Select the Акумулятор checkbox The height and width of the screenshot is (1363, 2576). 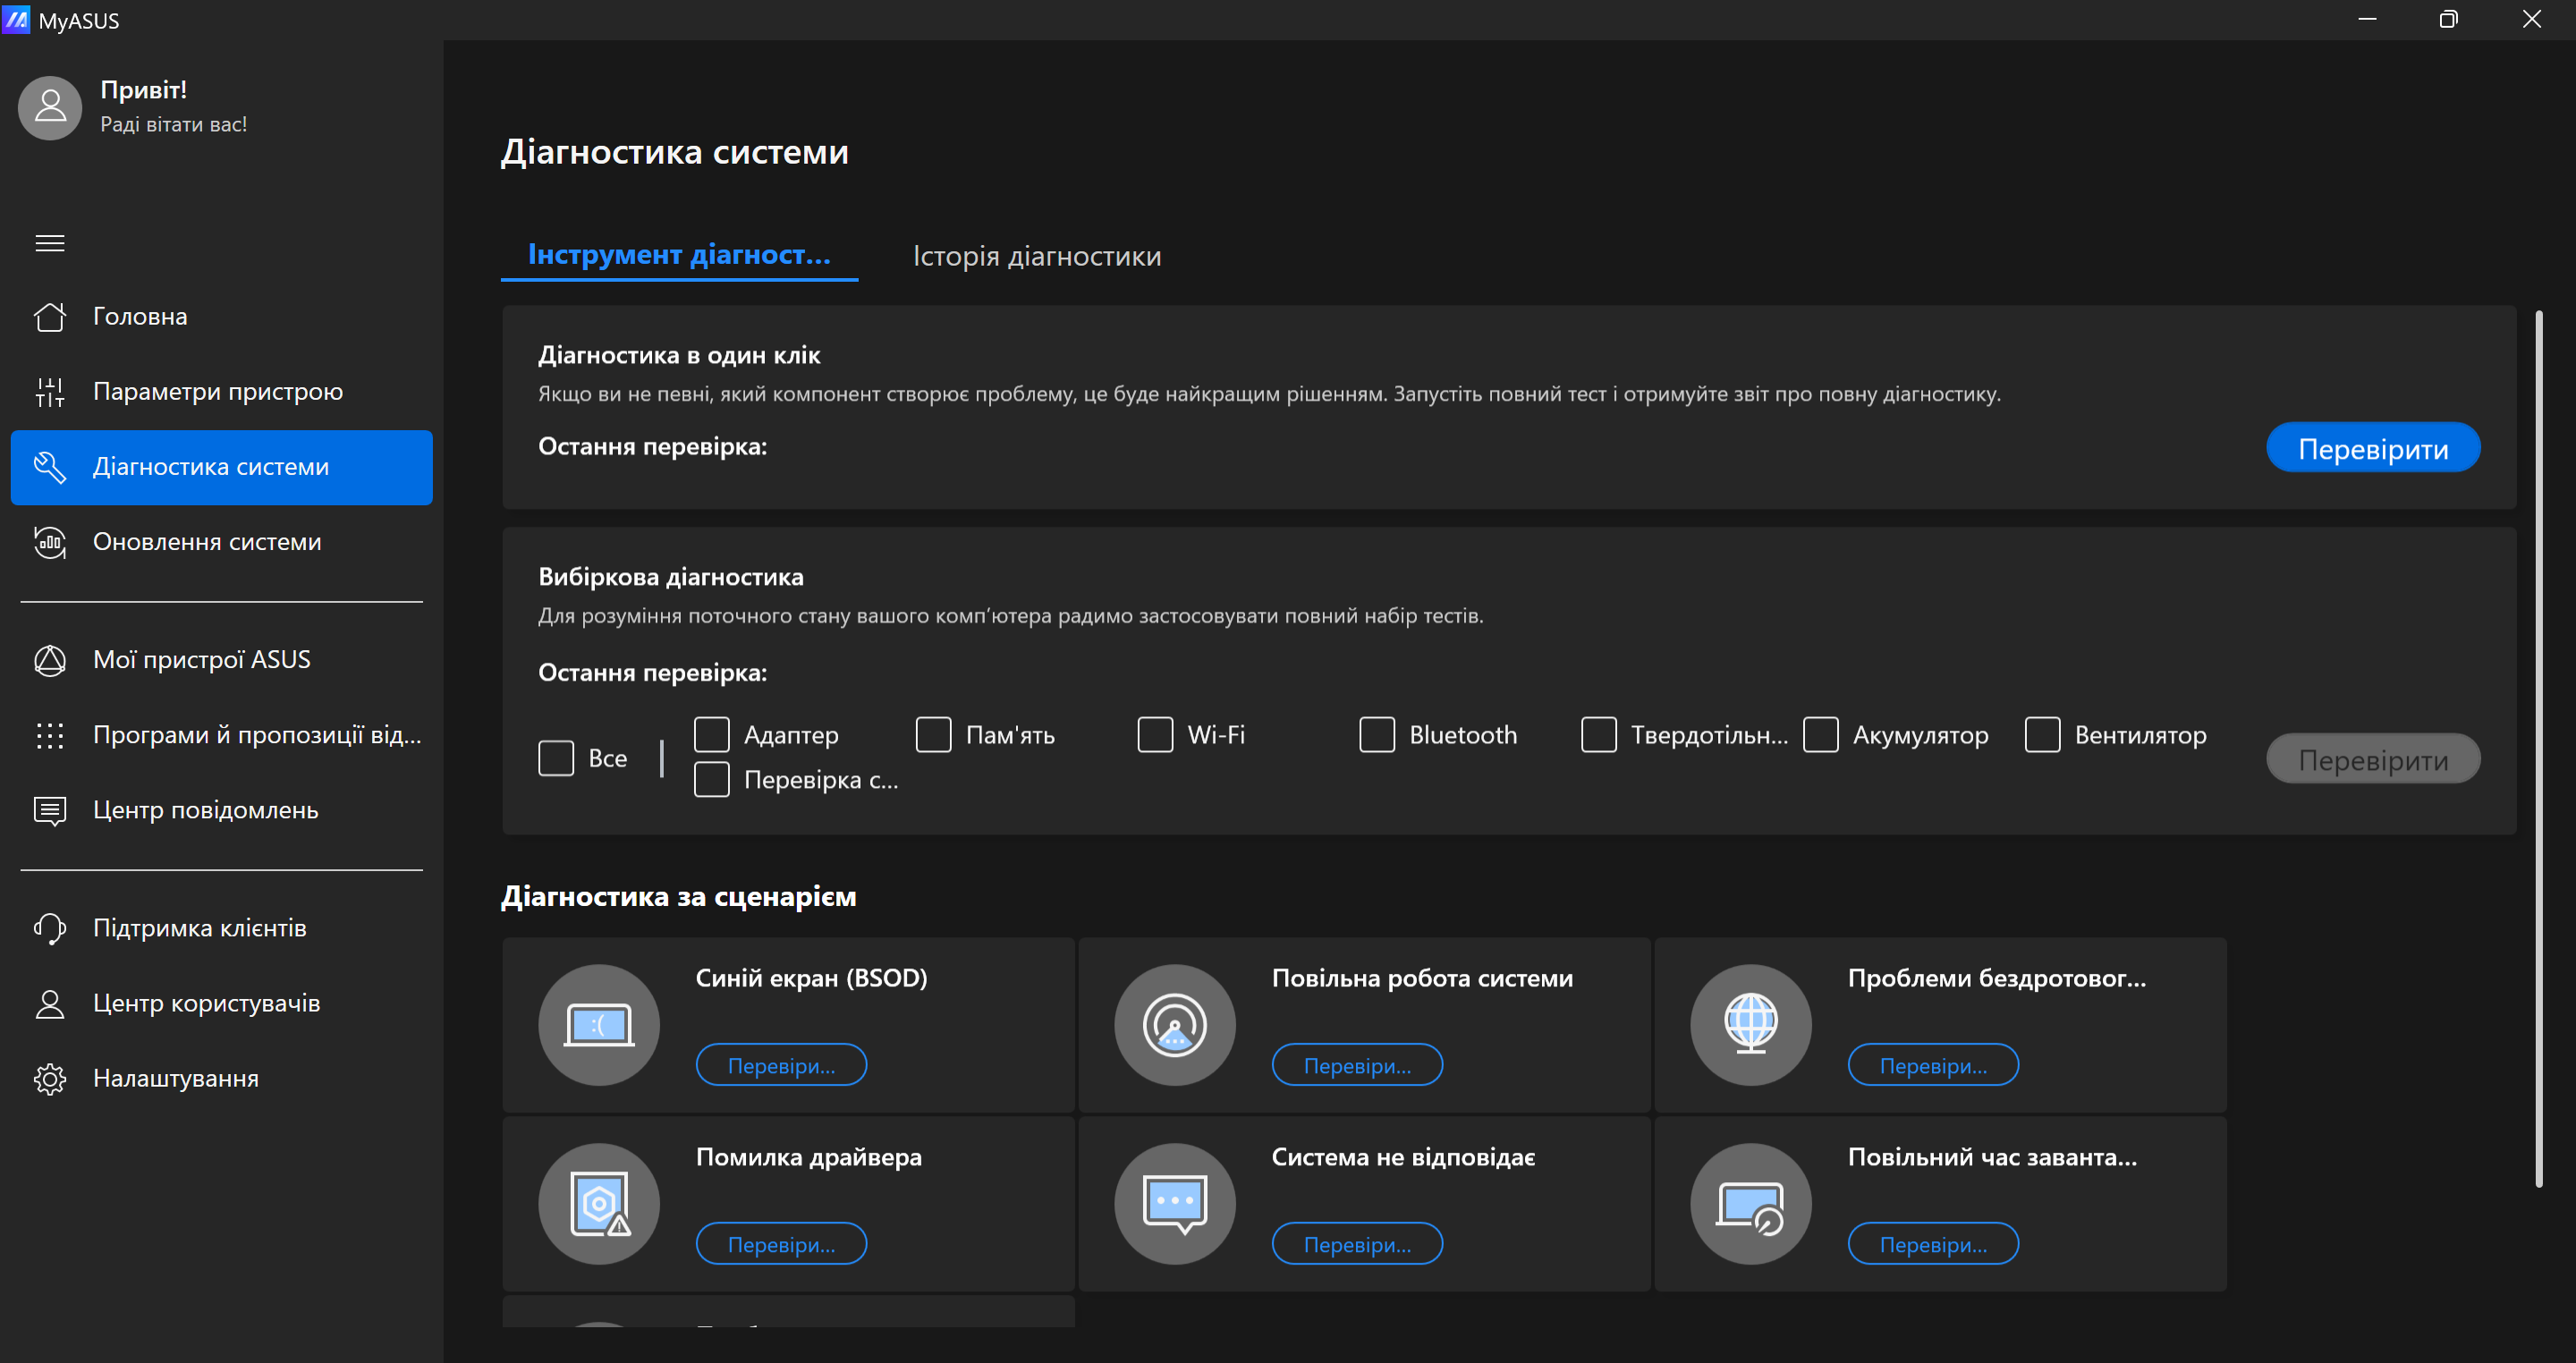1820,735
